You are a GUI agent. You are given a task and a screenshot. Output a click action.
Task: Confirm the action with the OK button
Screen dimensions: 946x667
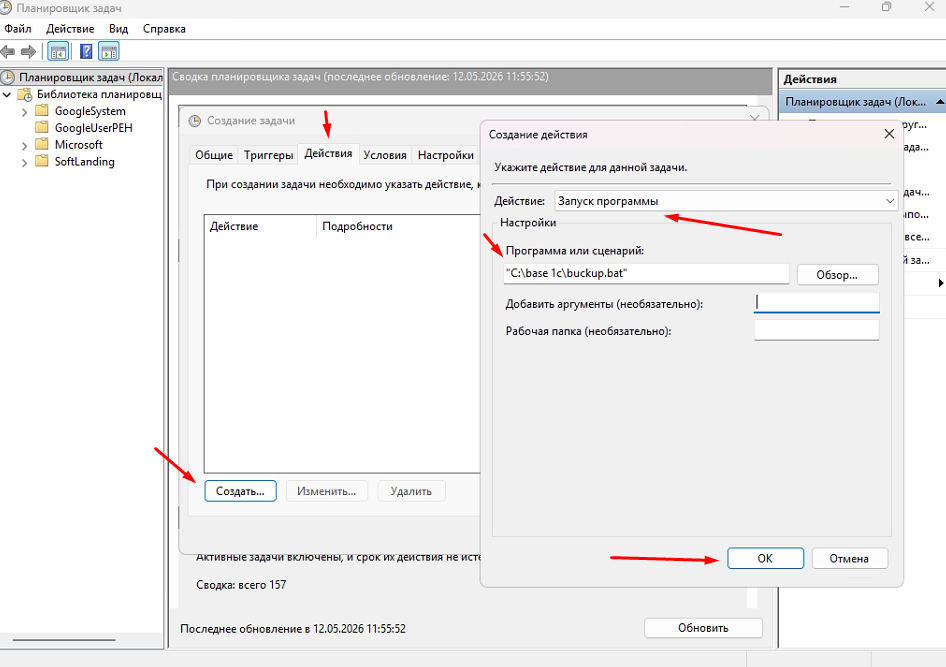(x=765, y=558)
